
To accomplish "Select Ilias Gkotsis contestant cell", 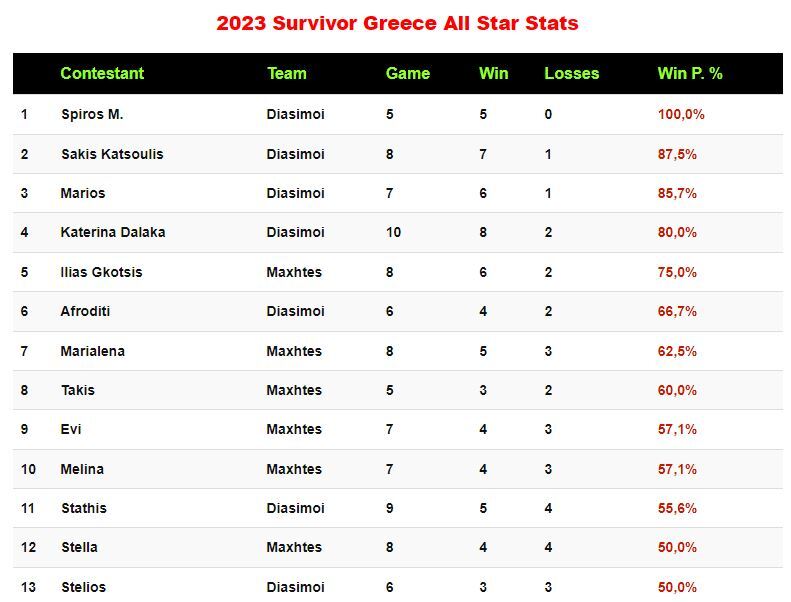I will tap(102, 272).
